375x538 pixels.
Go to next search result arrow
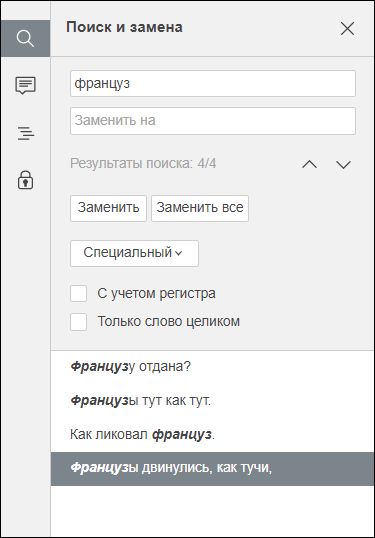343,164
